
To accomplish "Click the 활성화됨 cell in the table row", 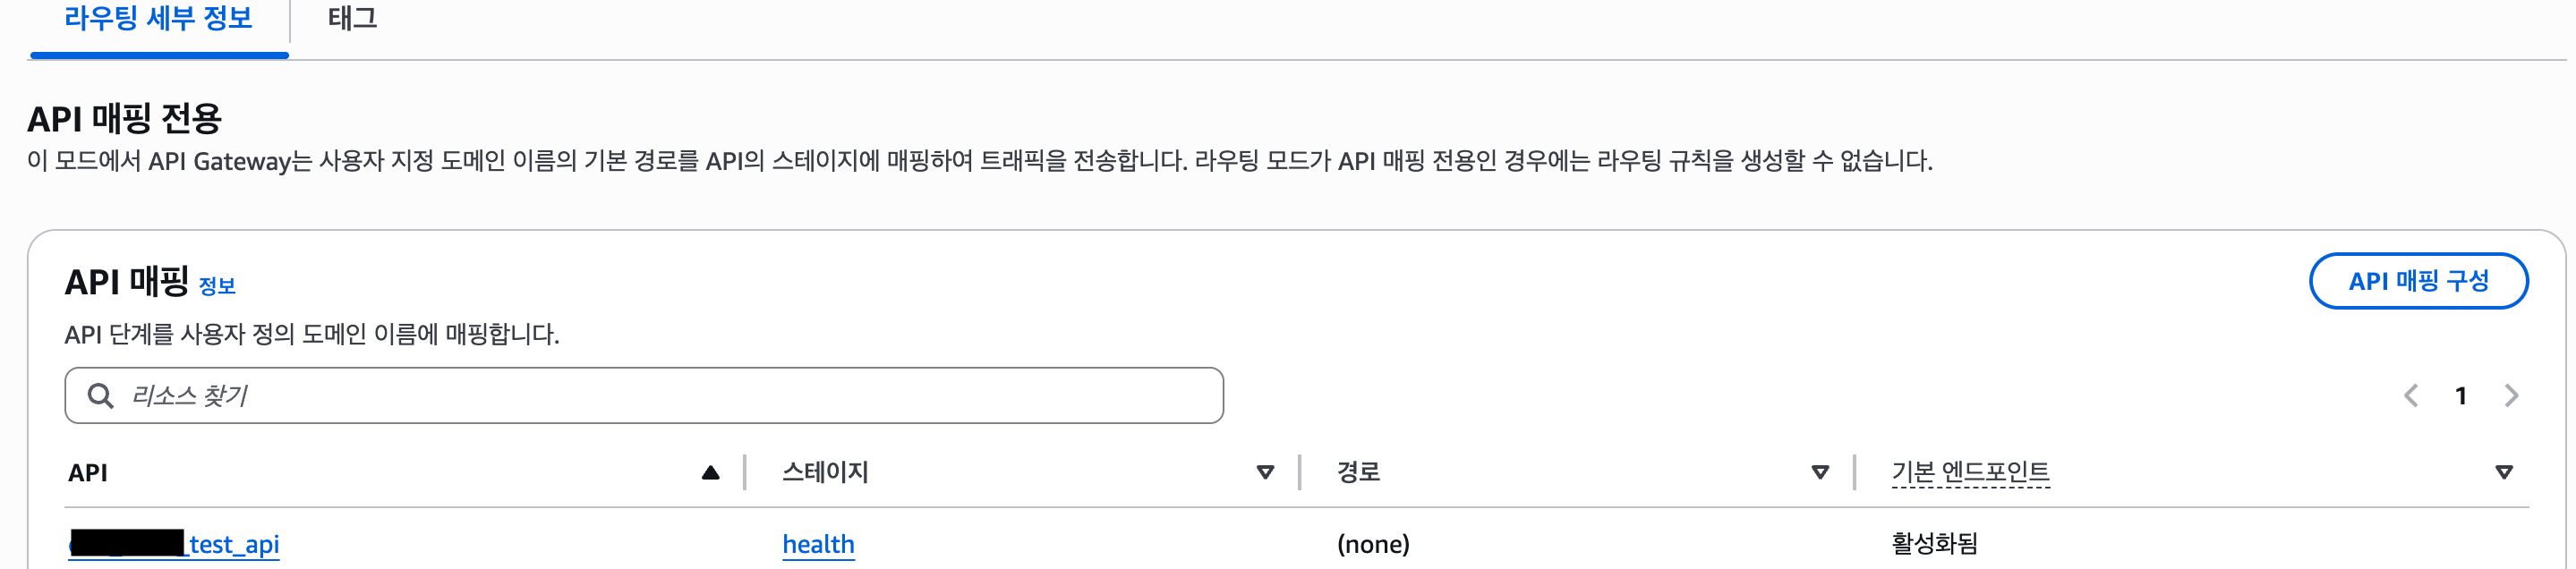I will (1934, 544).
